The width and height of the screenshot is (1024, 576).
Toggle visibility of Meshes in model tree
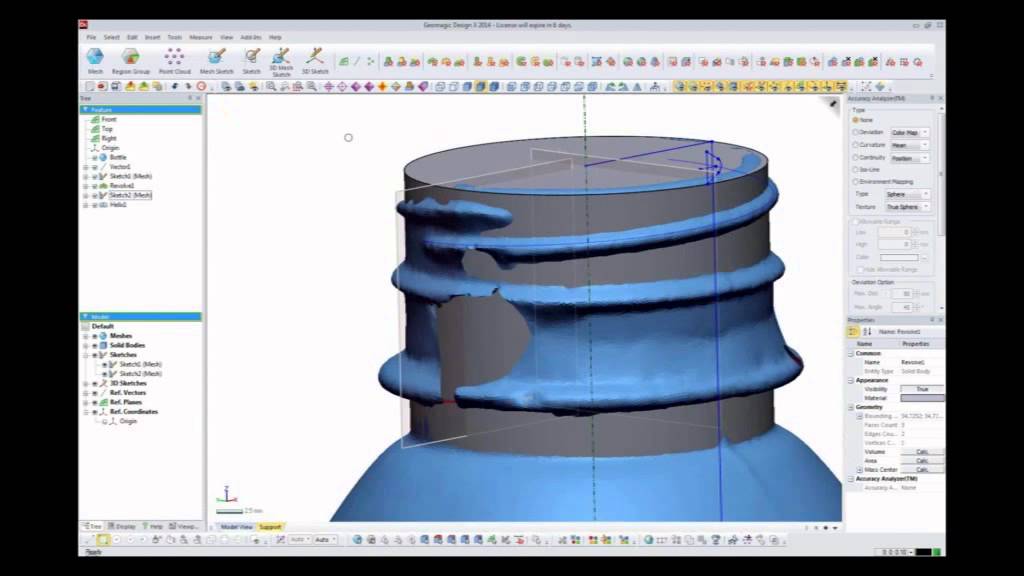point(95,336)
